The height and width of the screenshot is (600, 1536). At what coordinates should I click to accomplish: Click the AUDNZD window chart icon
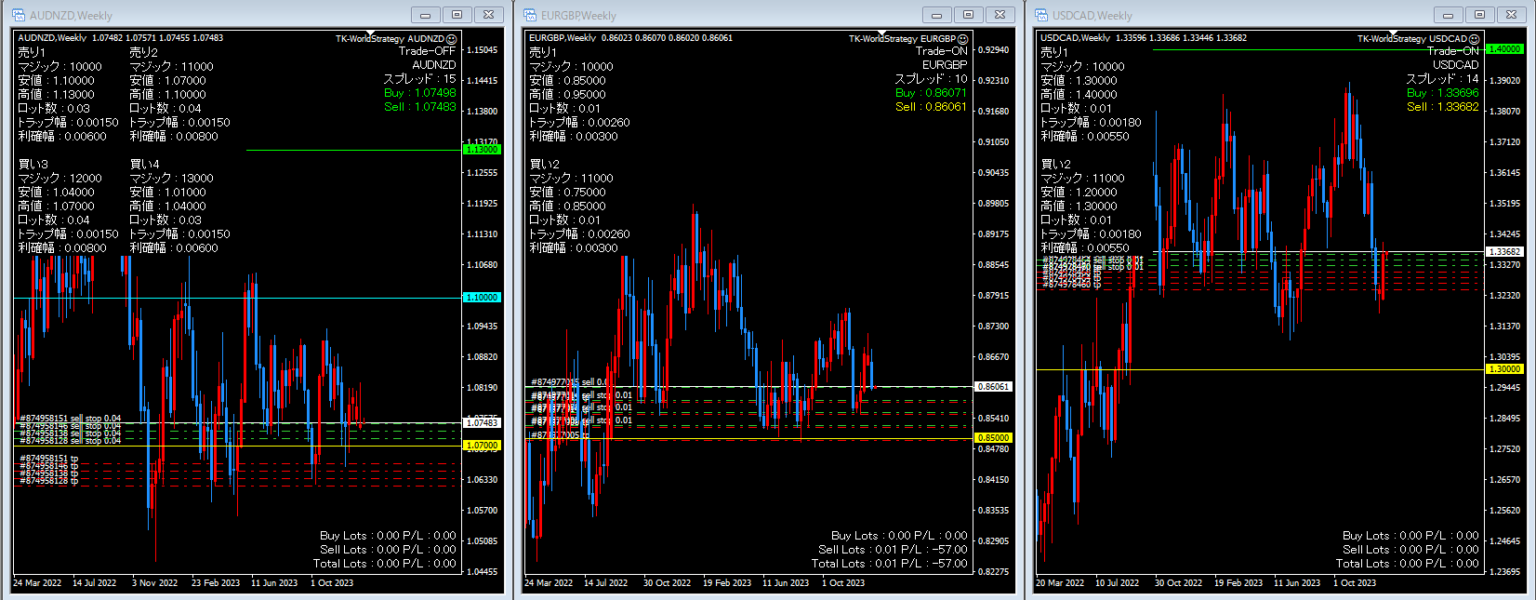coord(19,15)
